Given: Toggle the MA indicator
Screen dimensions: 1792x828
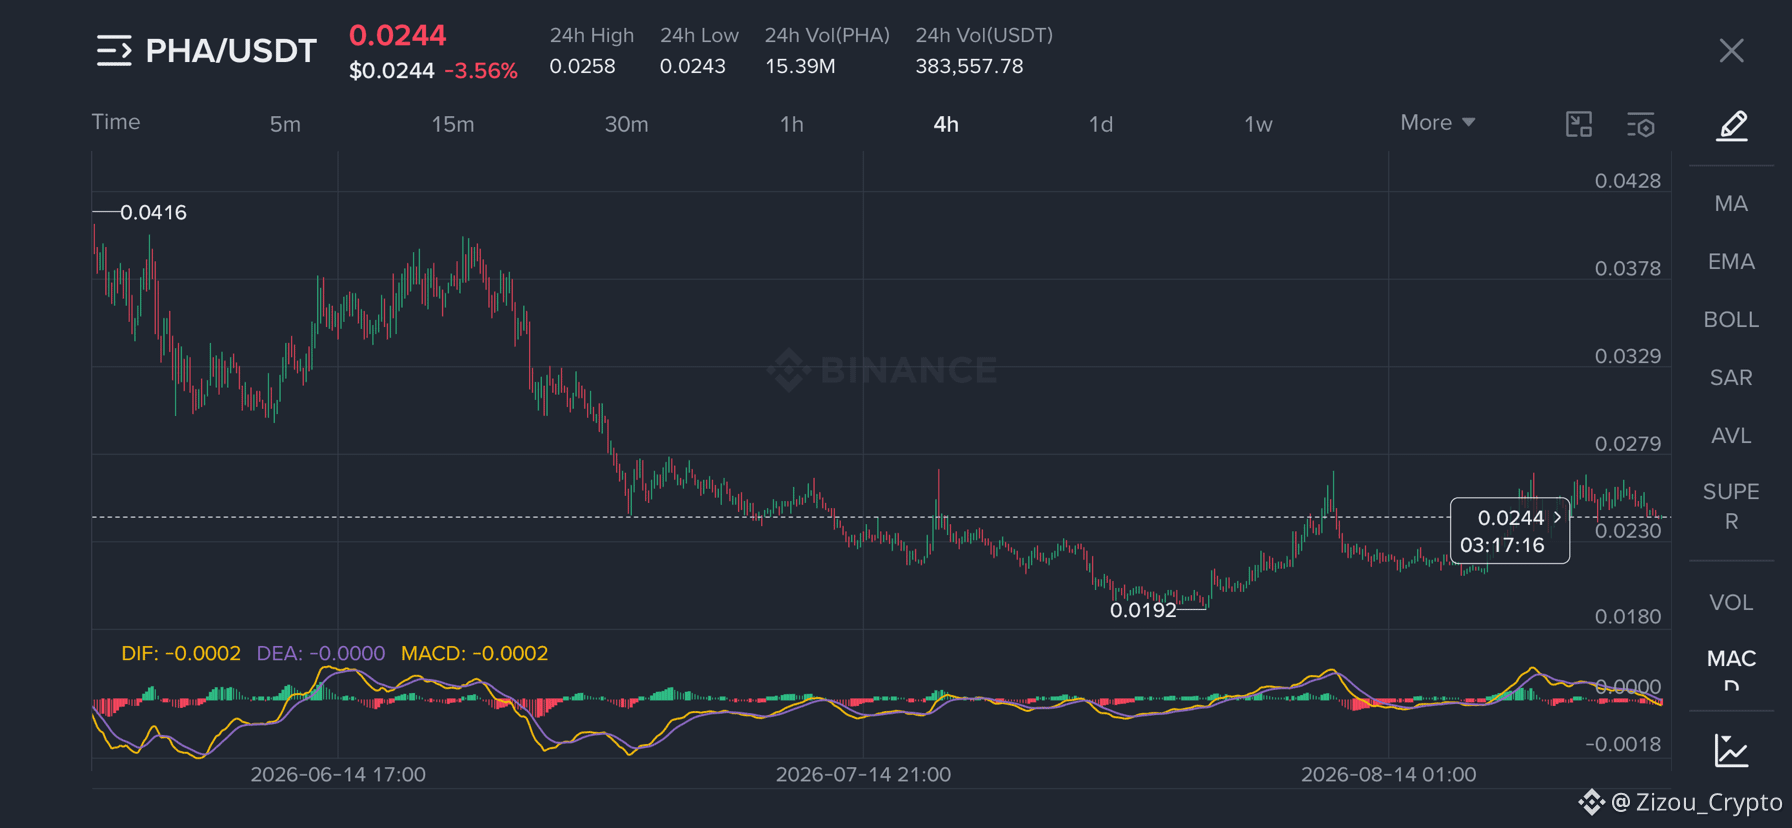Looking at the screenshot, I should 1731,204.
